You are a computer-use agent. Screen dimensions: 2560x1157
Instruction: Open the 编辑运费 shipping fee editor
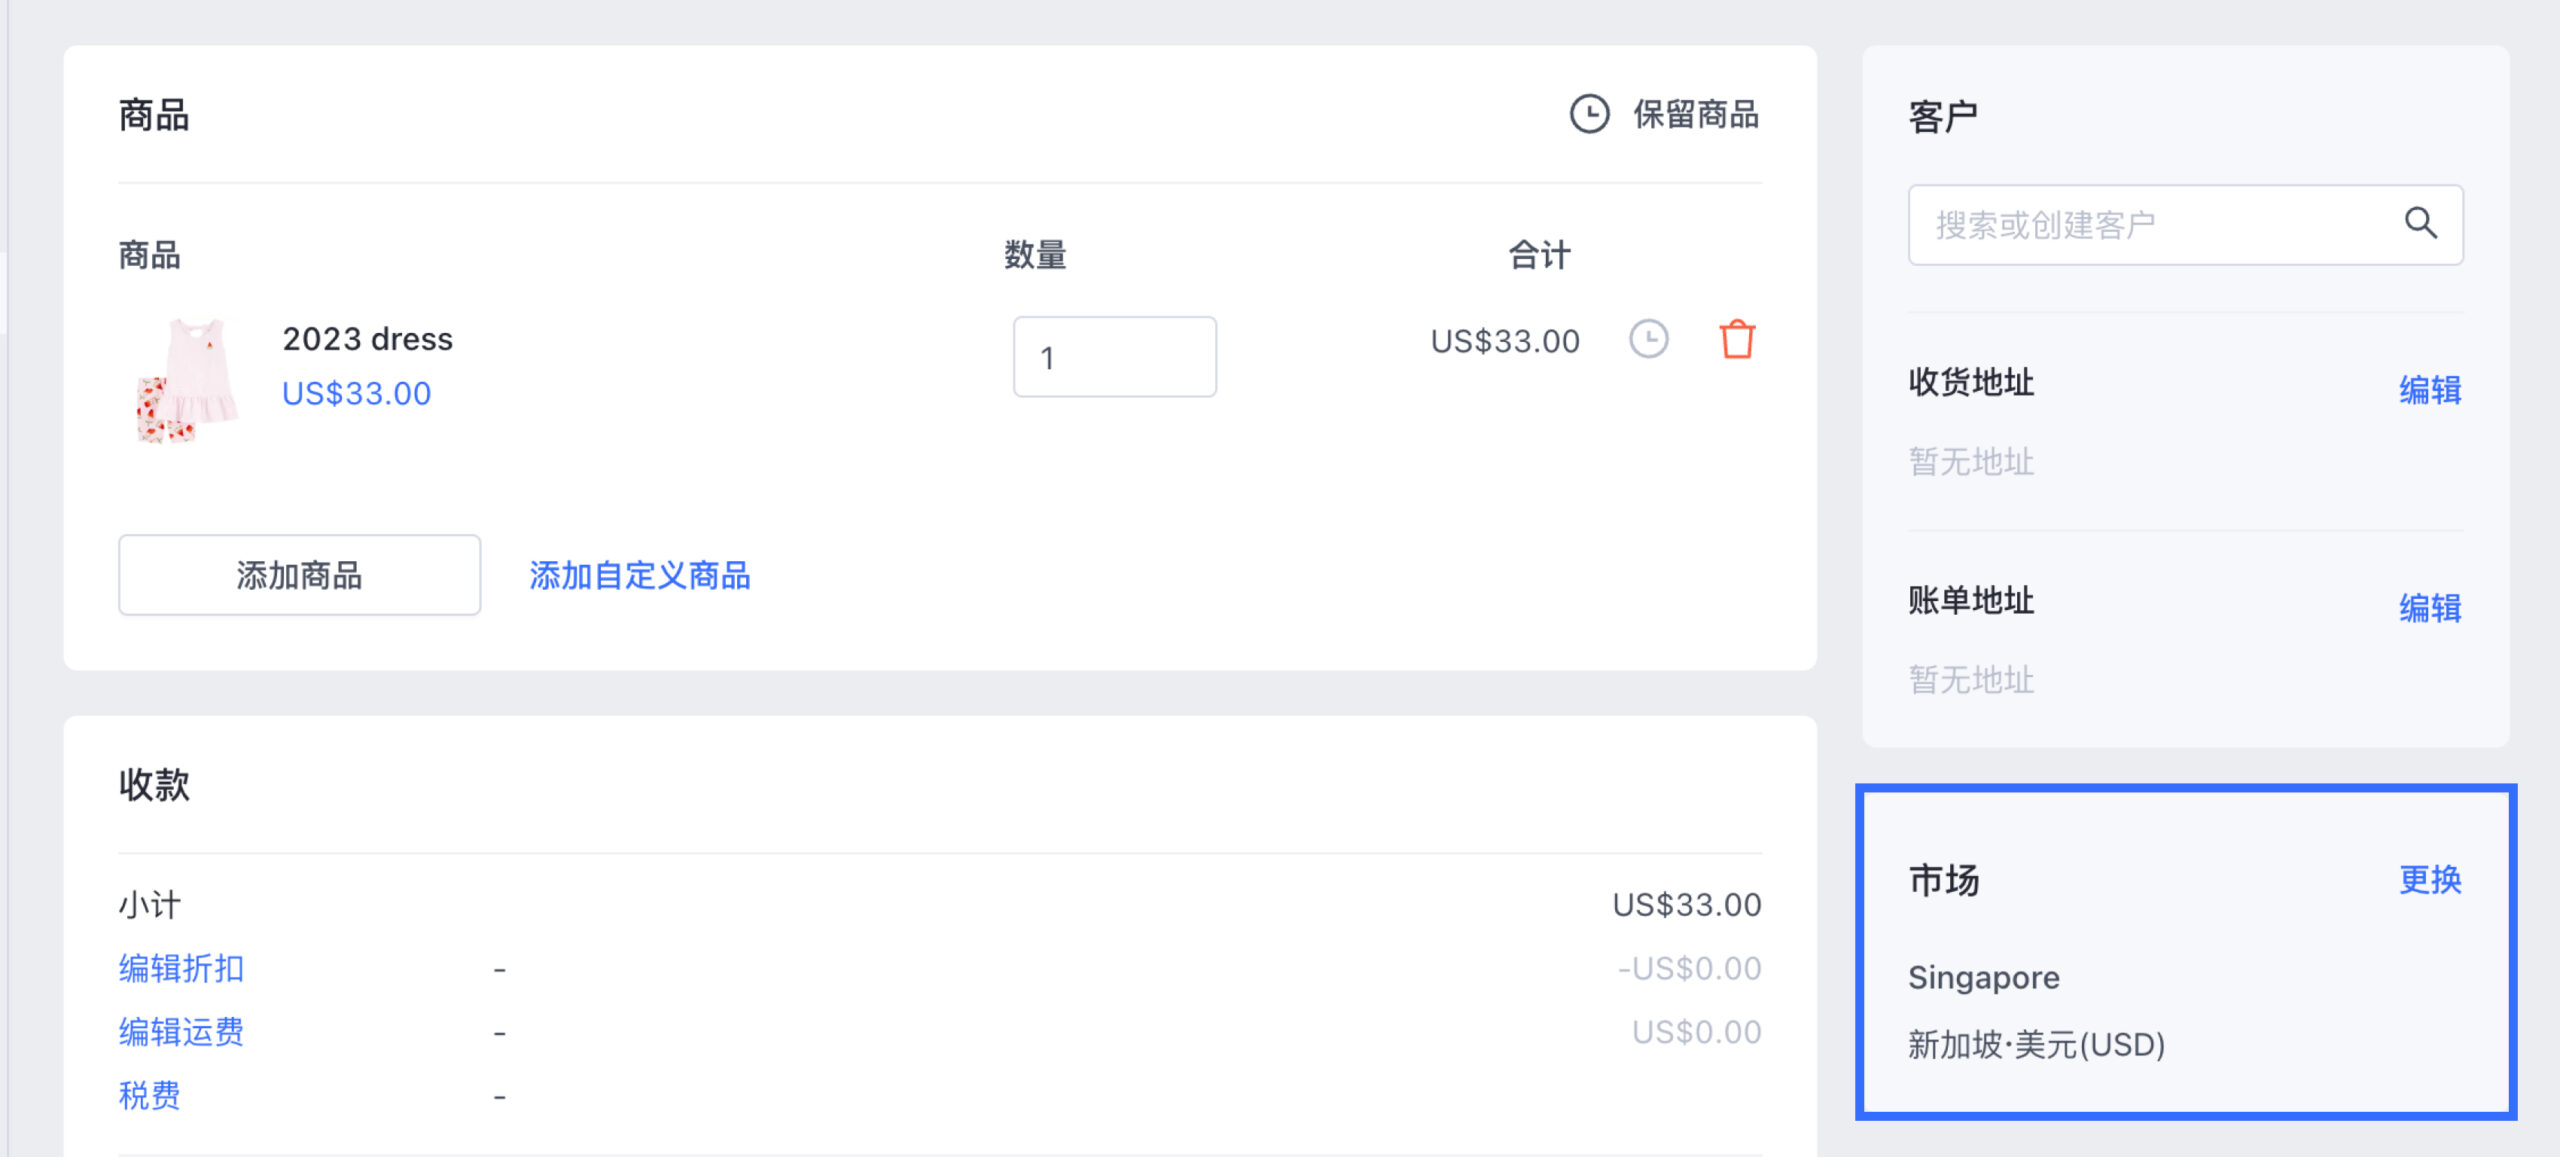tap(181, 1032)
